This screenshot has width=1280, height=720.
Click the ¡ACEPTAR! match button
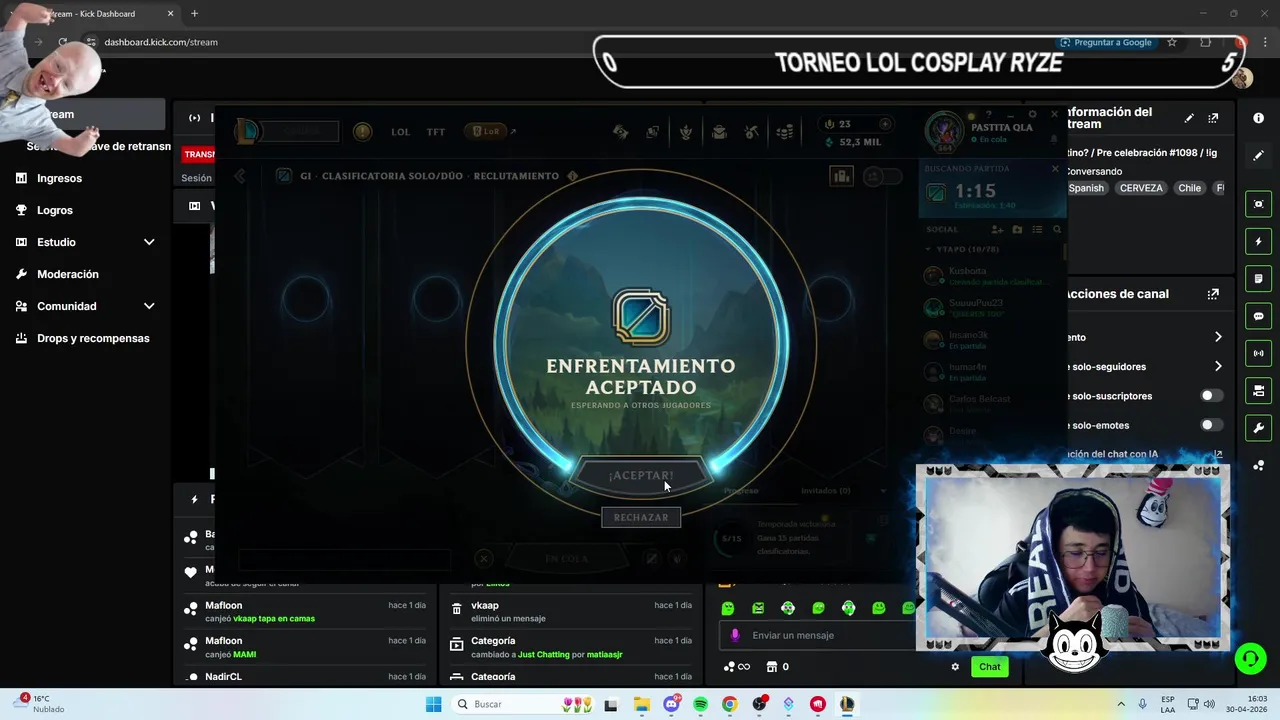641,476
